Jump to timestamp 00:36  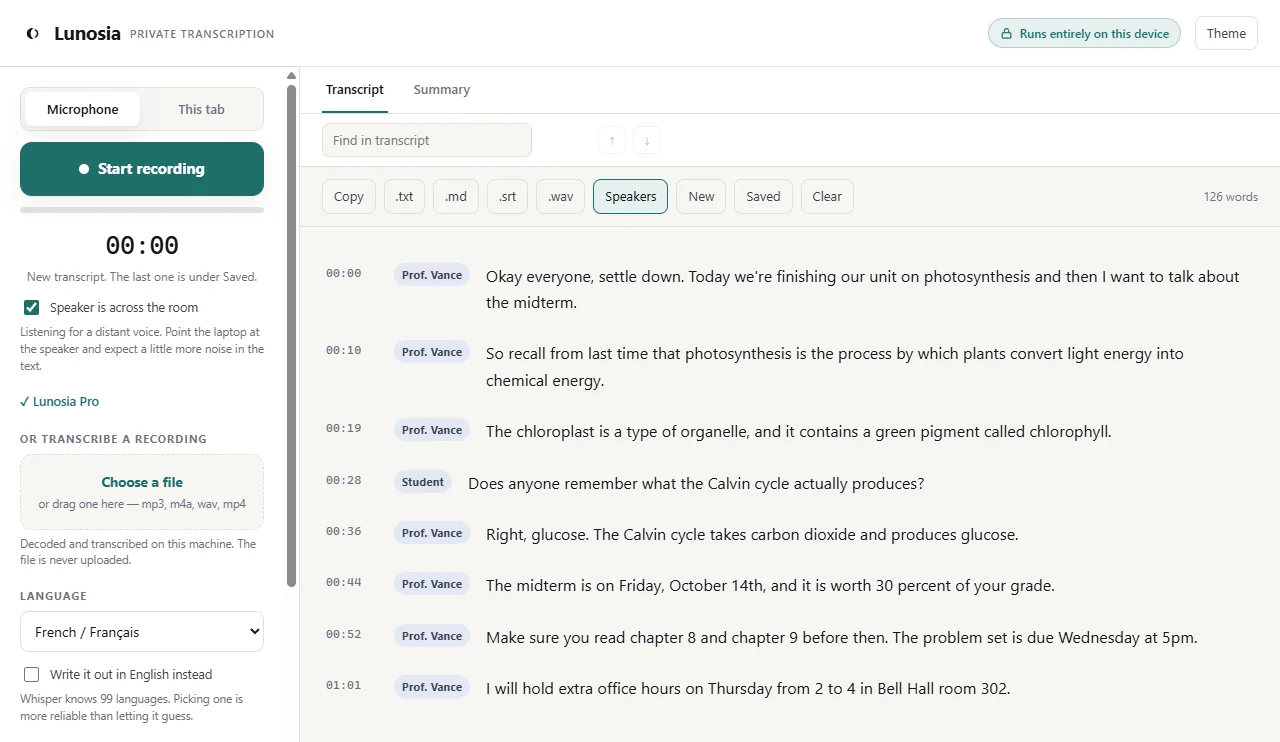[x=343, y=531]
